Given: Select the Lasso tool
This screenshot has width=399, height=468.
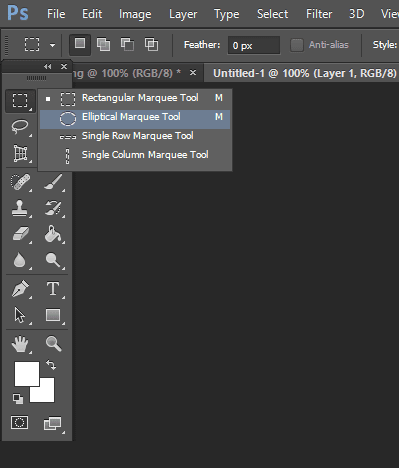Looking at the screenshot, I should (20, 127).
